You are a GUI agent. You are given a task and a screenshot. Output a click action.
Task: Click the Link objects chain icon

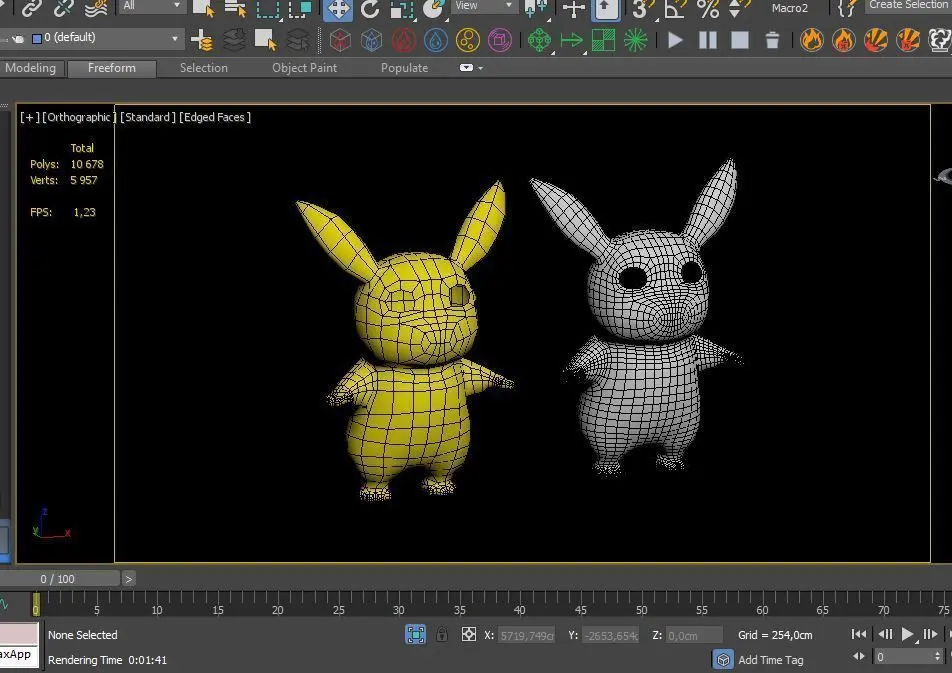point(31,9)
